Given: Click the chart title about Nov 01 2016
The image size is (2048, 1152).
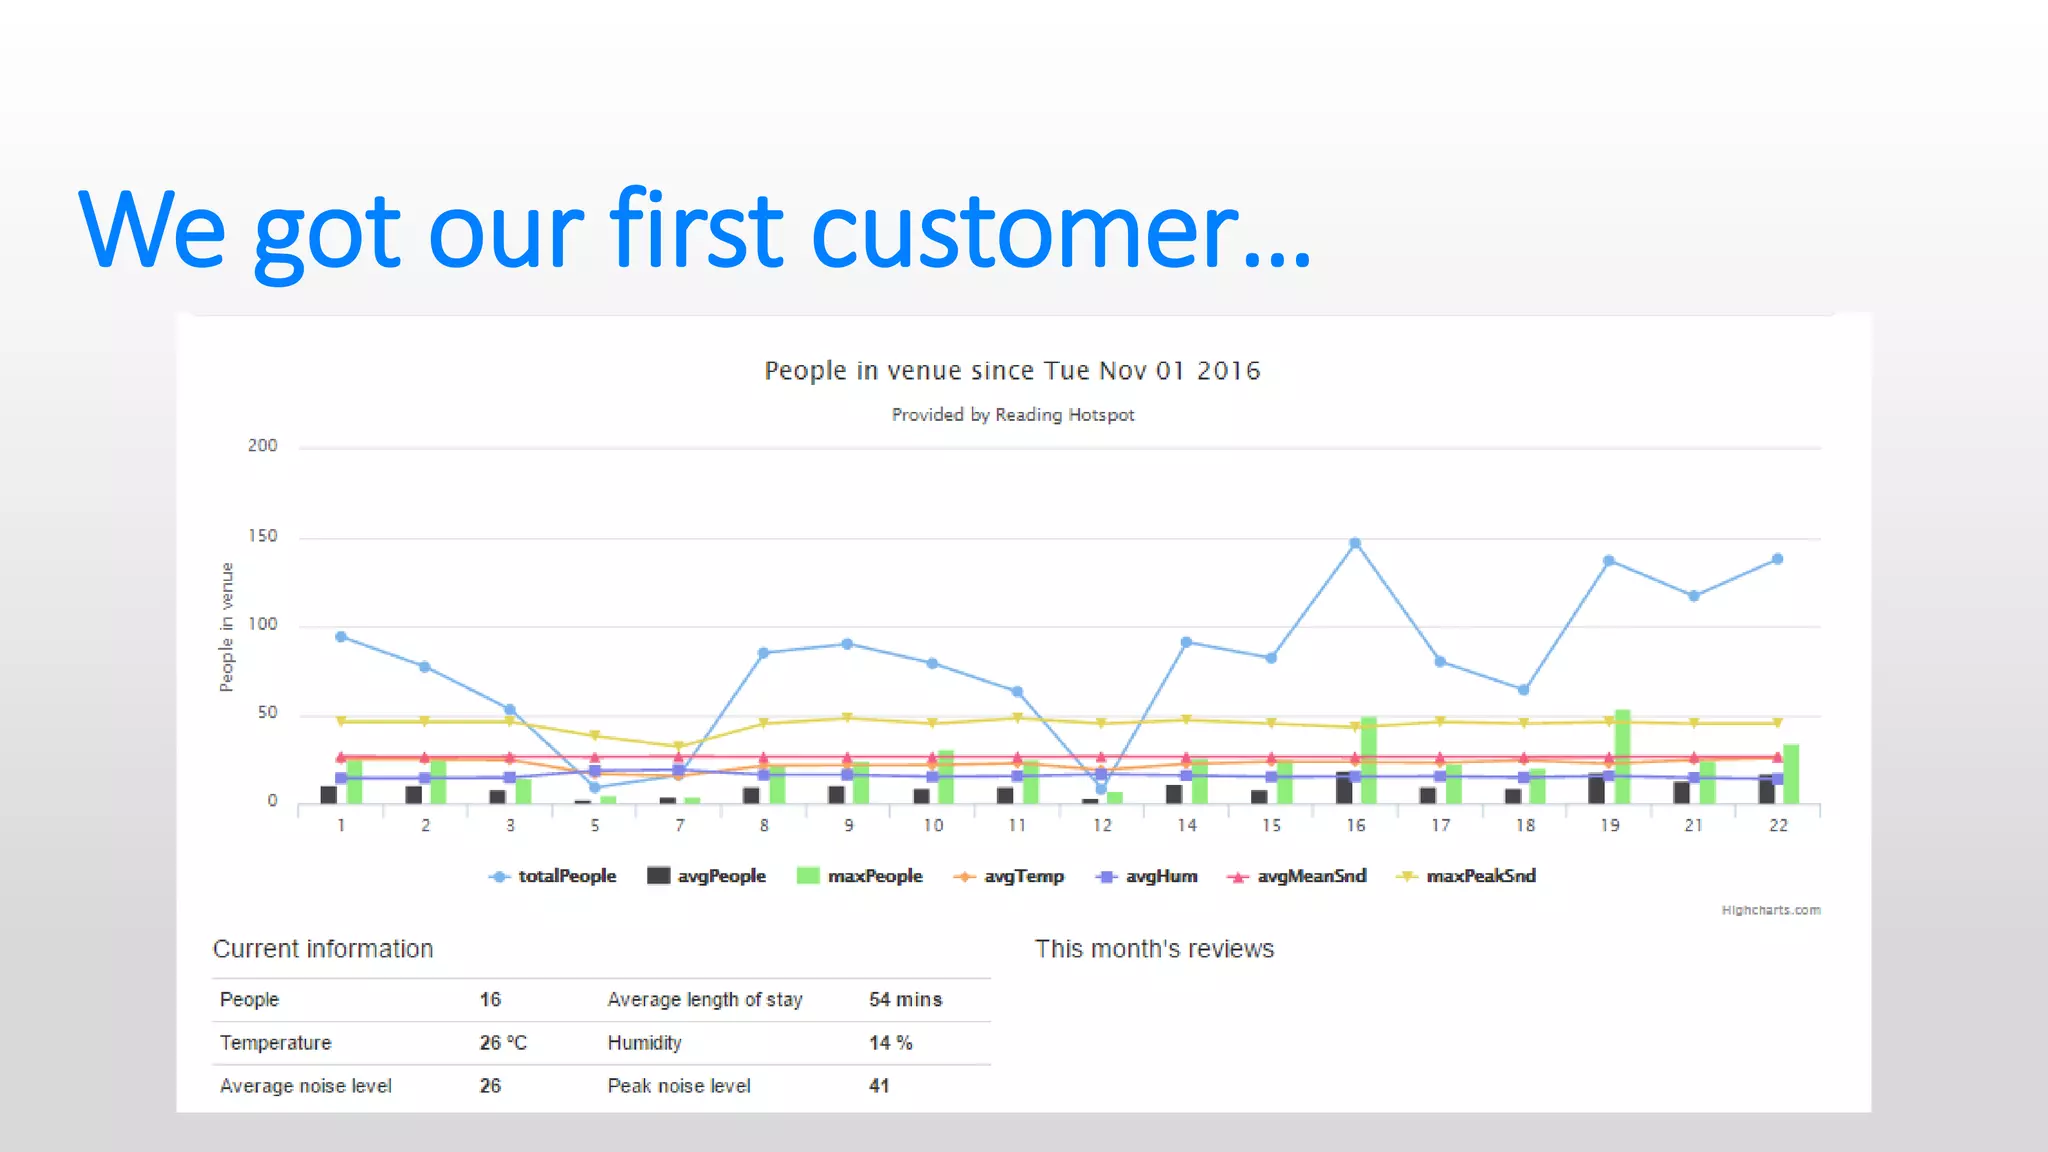Looking at the screenshot, I should (x=1012, y=371).
